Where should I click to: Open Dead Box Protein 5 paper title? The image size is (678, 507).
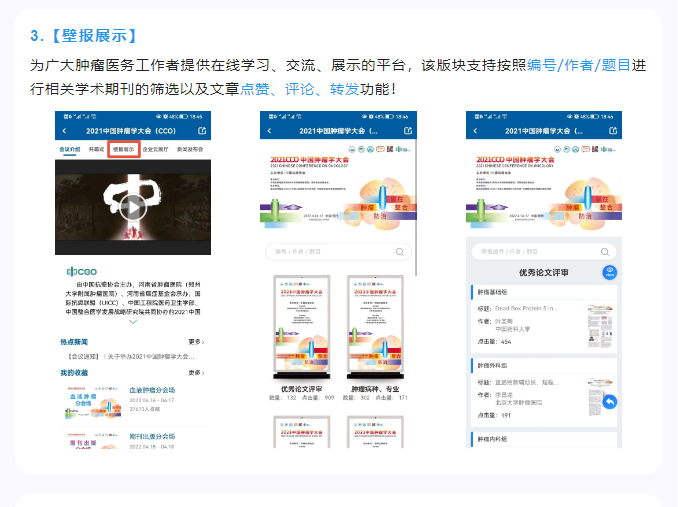(527, 309)
